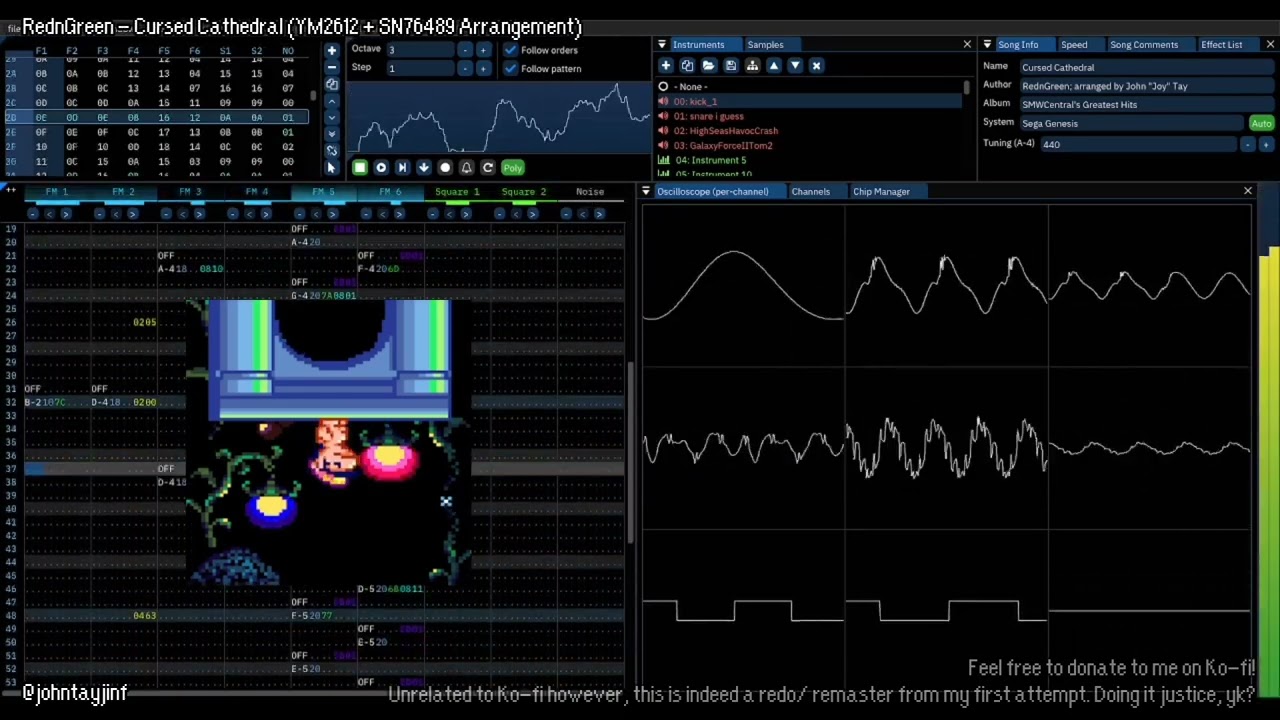This screenshot has width=1280, height=720.
Task: Move the selected instrument down
Action: (x=795, y=66)
